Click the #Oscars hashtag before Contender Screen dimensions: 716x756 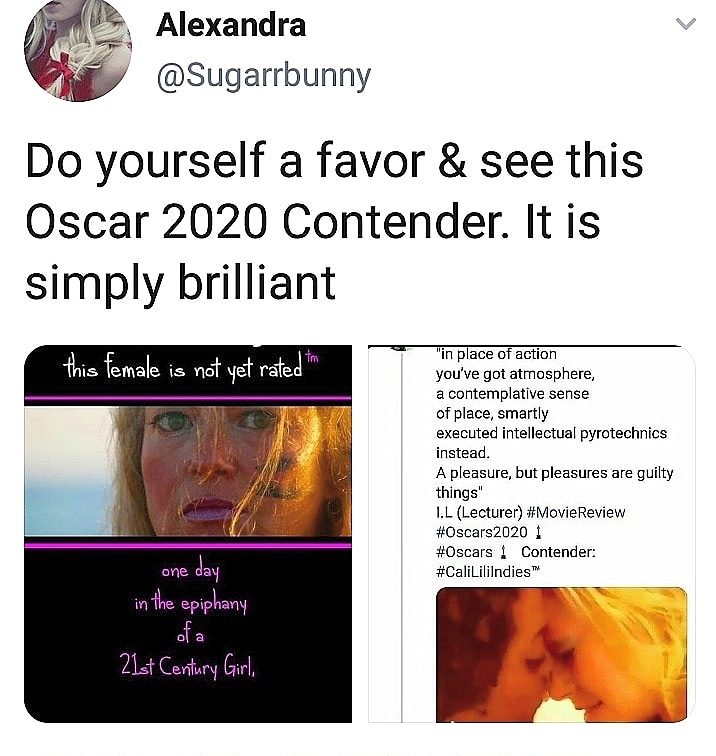coord(464,552)
